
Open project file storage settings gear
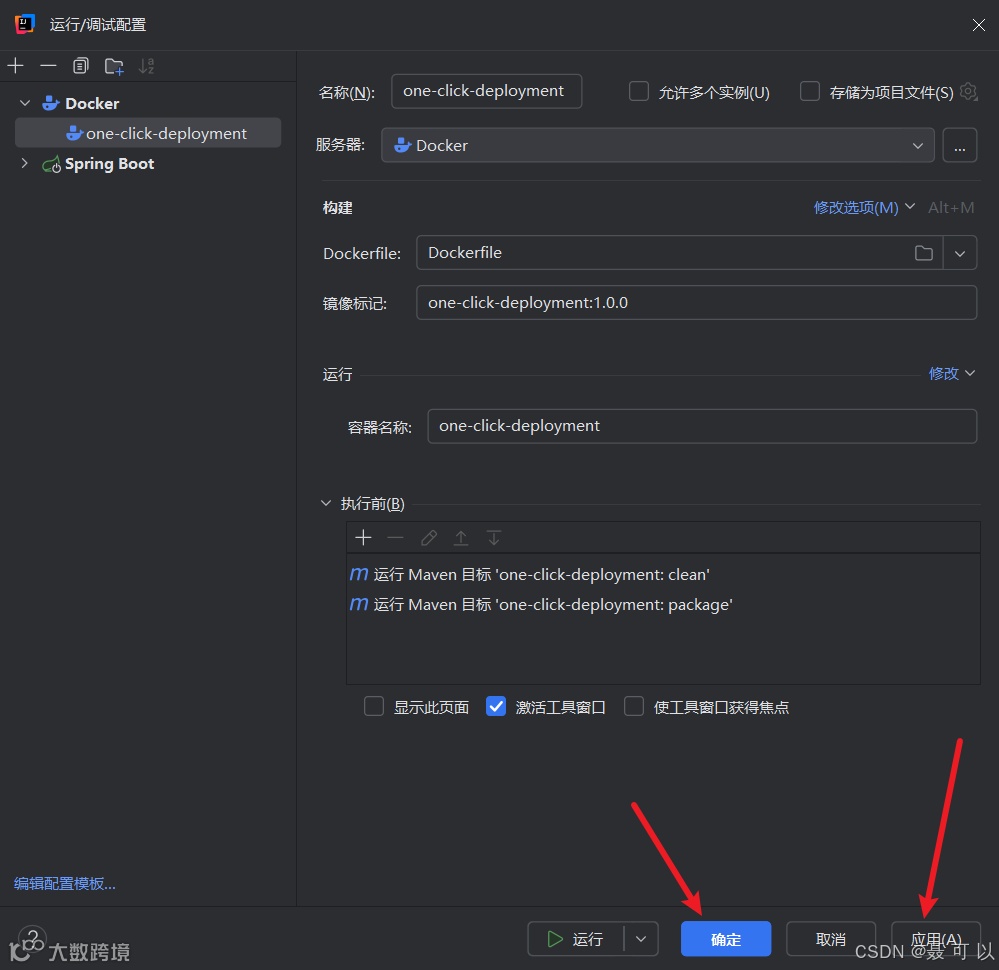(x=968, y=92)
